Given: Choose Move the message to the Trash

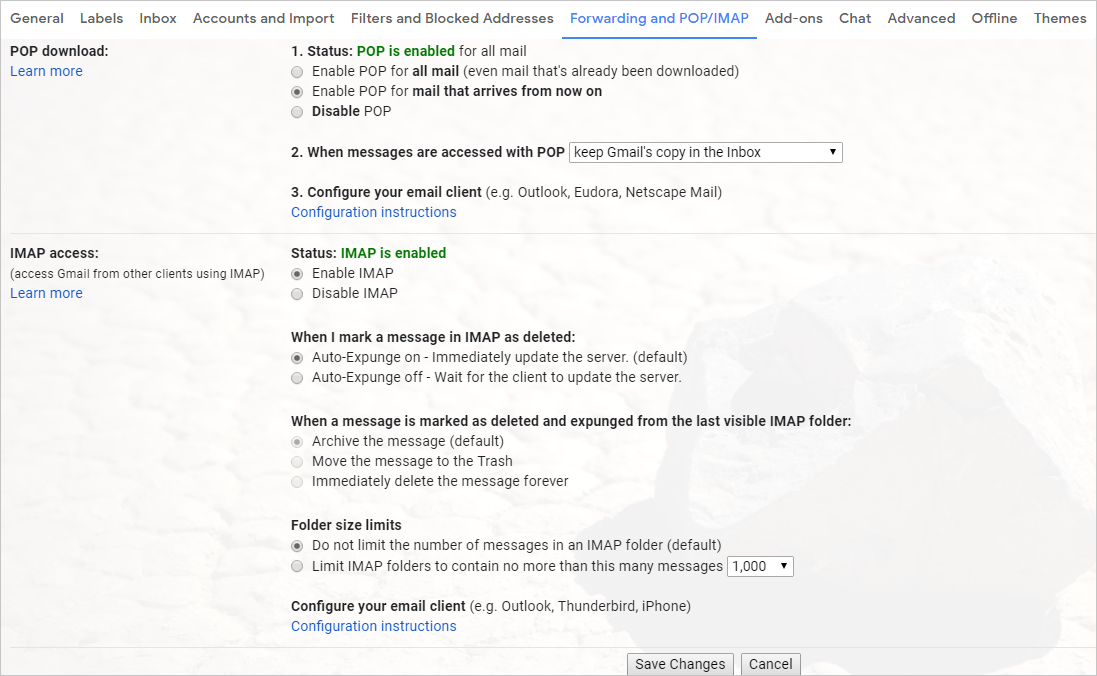Looking at the screenshot, I should [297, 461].
